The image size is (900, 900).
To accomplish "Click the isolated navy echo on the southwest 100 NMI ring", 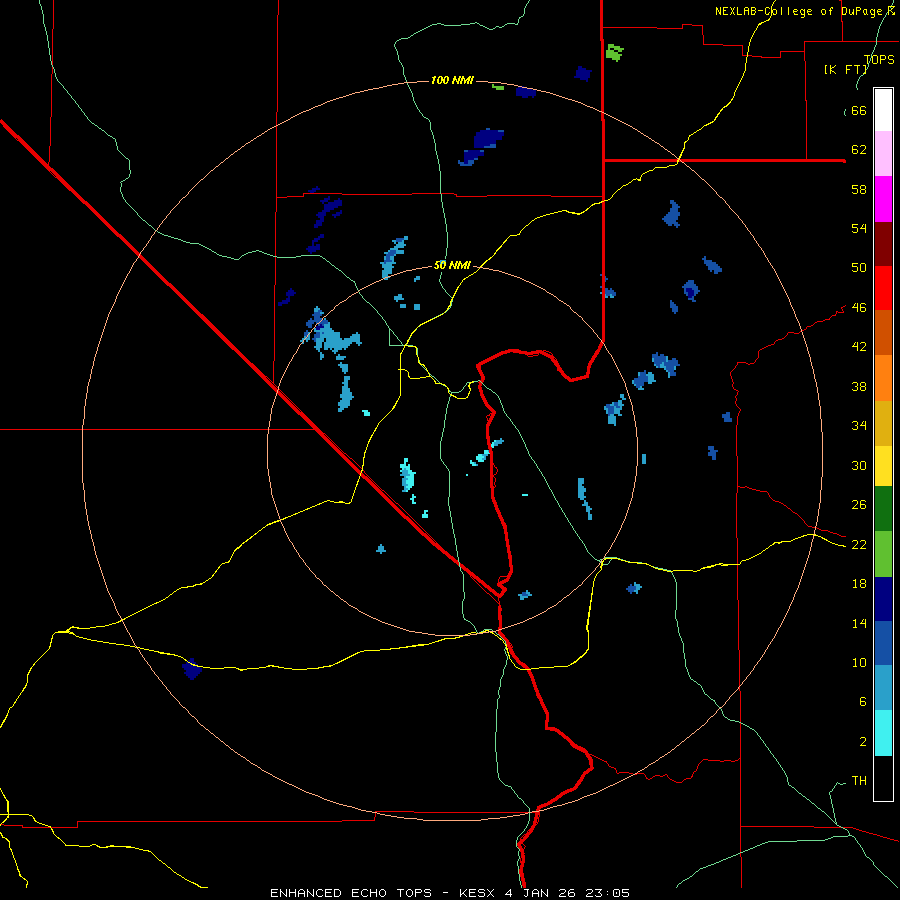I will click(192, 669).
